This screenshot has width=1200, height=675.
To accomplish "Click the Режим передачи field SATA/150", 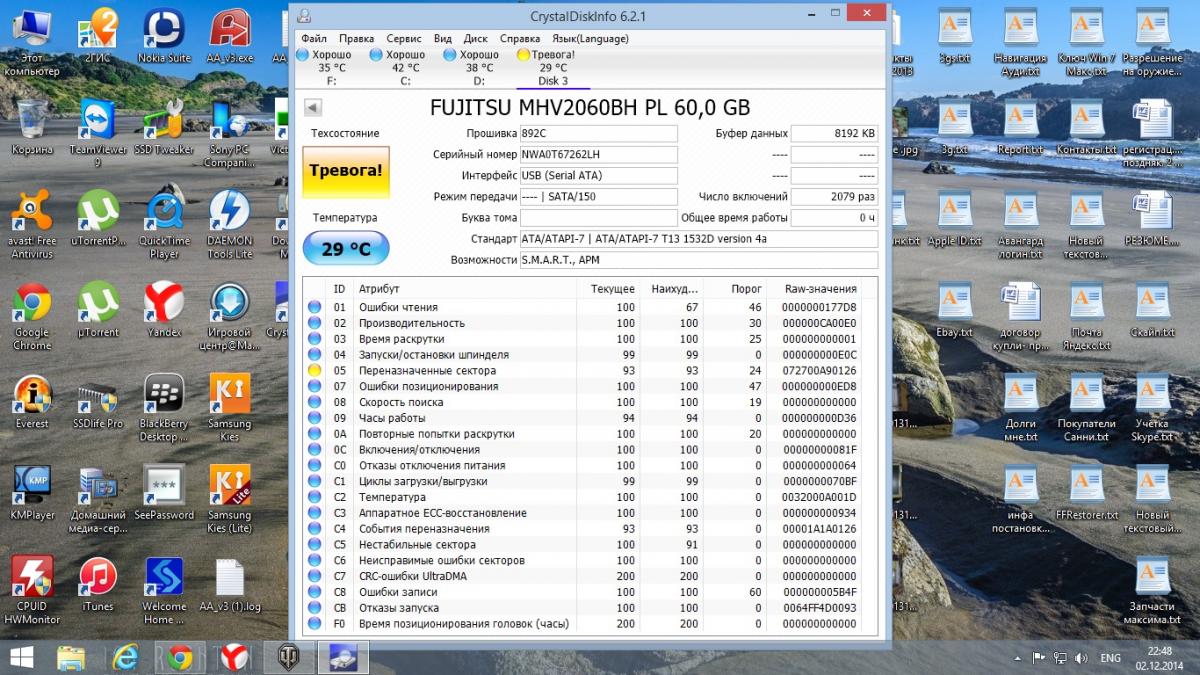I will [x=598, y=197].
